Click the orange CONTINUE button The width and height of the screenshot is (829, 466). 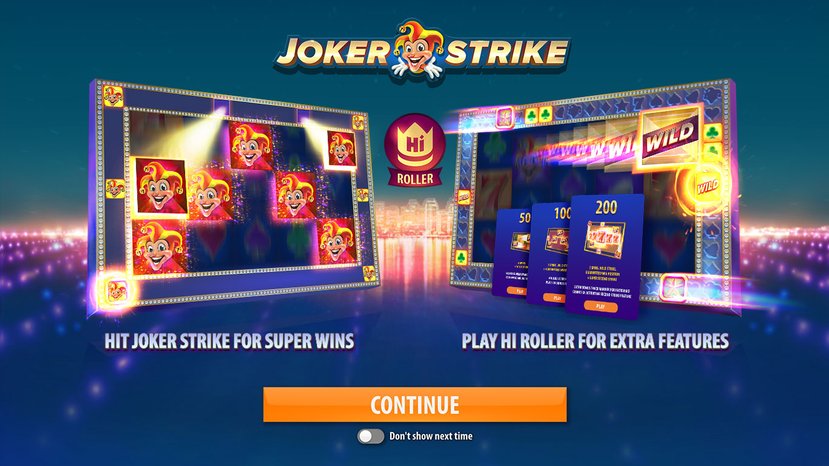point(415,405)
